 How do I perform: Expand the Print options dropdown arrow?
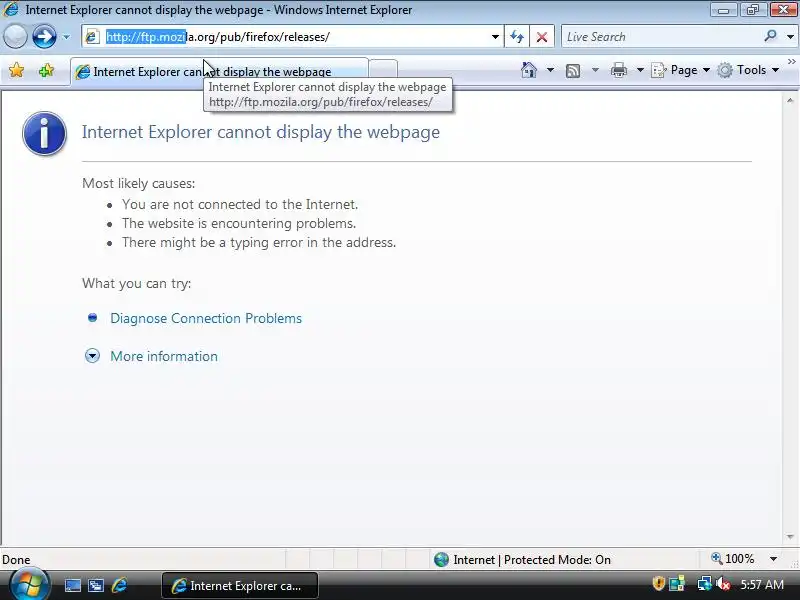click(x=640, y=70)
